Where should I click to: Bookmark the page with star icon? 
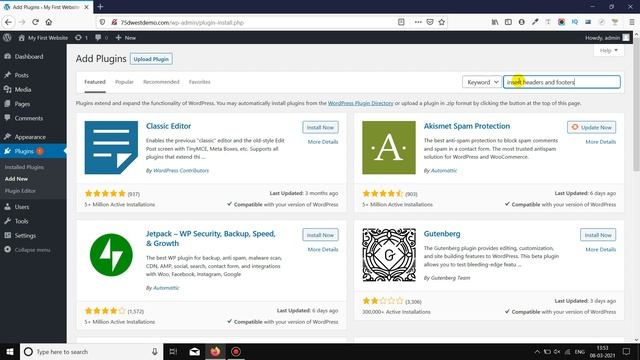click(442, 22)
